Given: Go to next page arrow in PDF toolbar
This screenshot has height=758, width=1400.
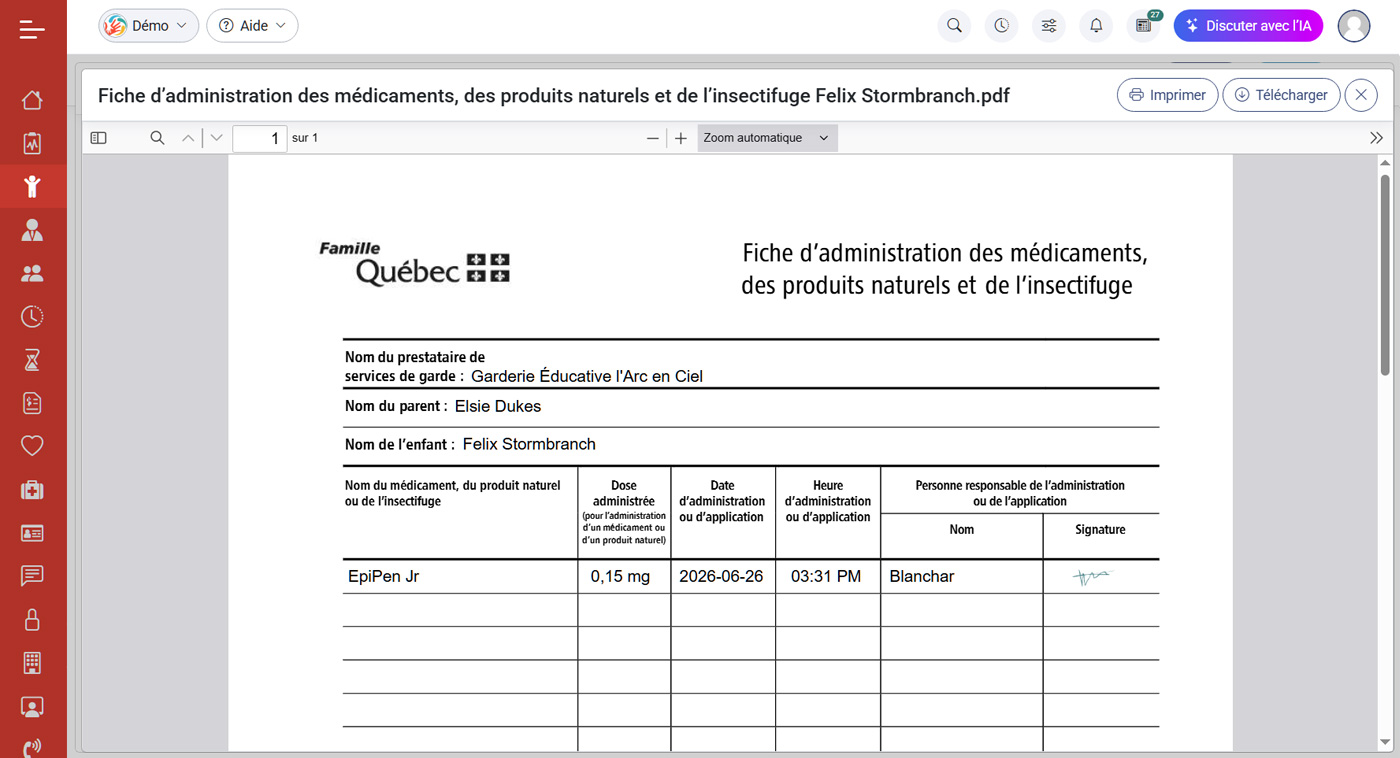Looking at the screenshot, I should pyautogui.click(x=216, y=138).
